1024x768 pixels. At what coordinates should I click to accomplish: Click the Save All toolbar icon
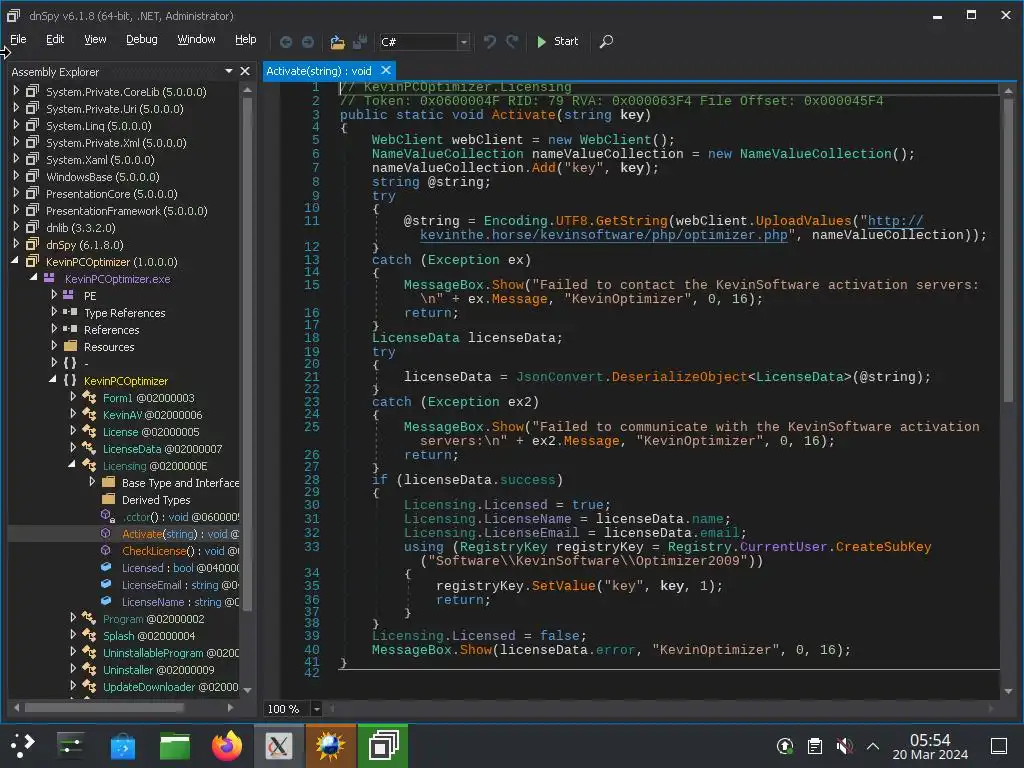tap(360, 42)
